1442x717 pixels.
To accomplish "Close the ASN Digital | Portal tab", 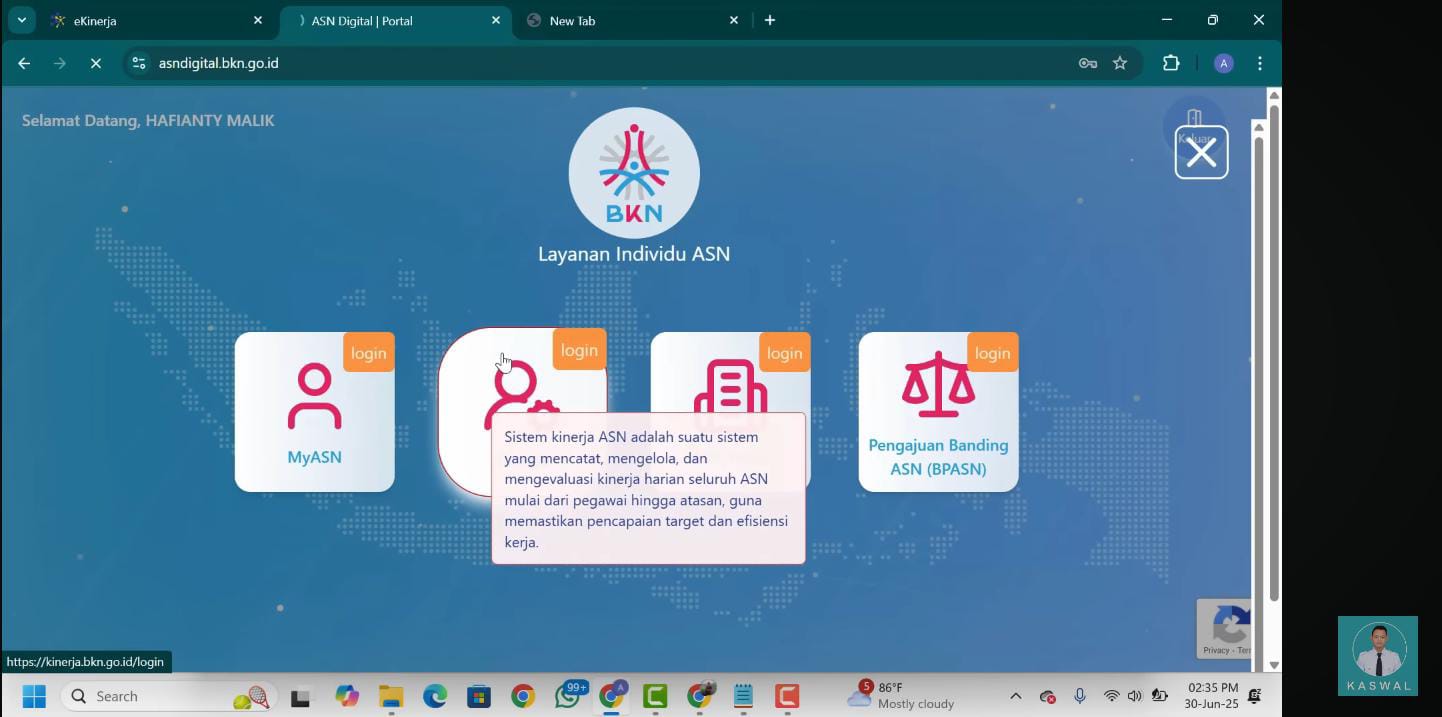I will [x=496, y=20].
